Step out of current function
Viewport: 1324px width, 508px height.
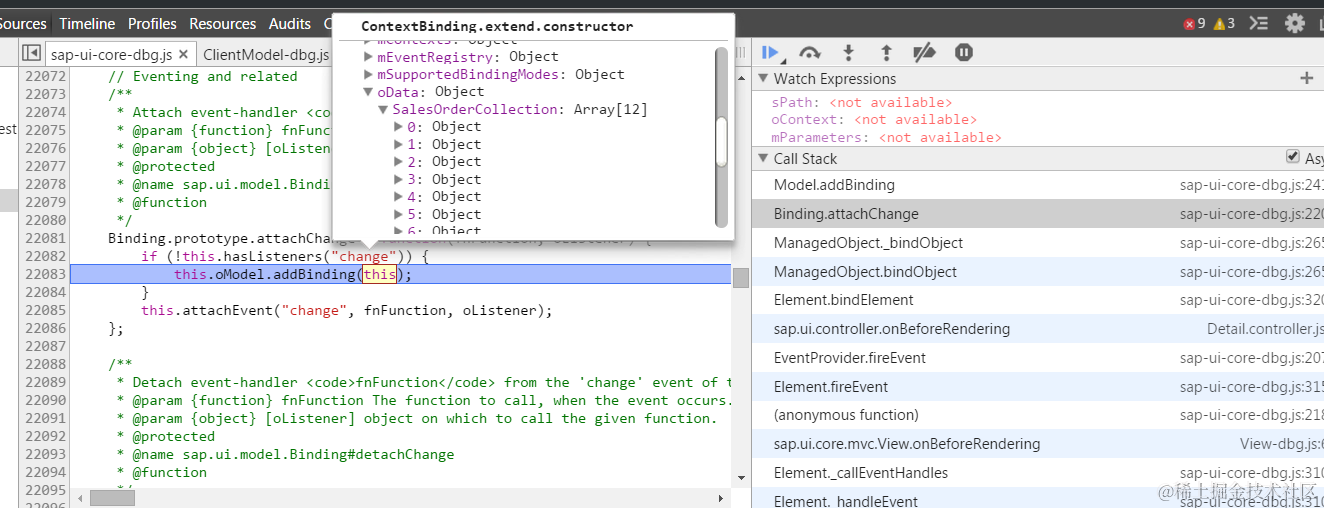pos(886,52)
